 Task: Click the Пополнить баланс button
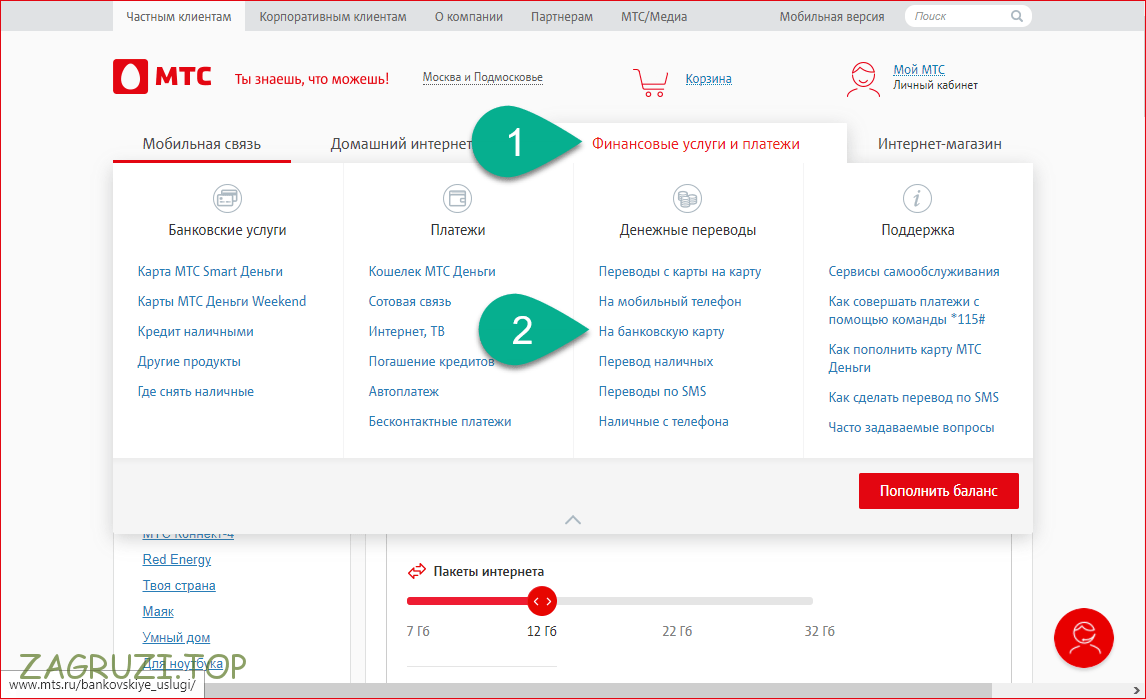click(938, 491)
